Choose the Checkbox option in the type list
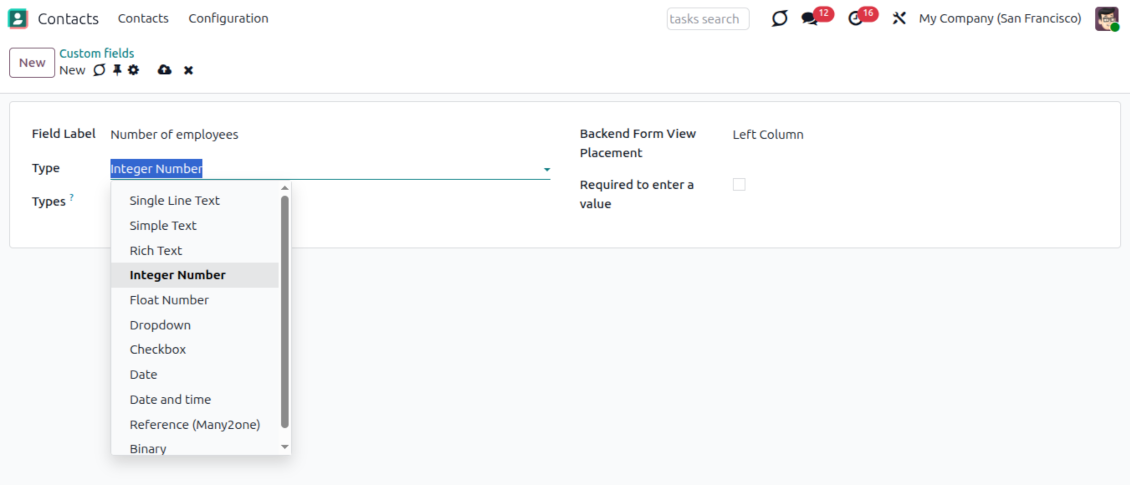1130x485 pixels. tap(158, 350)
